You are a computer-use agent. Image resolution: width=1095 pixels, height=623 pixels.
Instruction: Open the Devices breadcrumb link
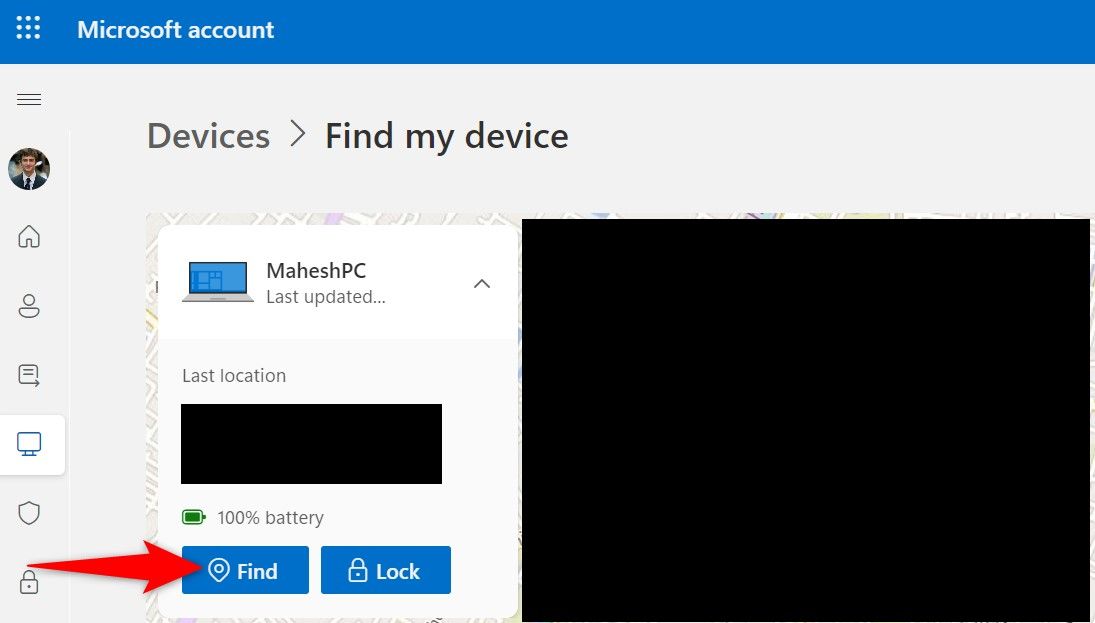click(208, 135)
